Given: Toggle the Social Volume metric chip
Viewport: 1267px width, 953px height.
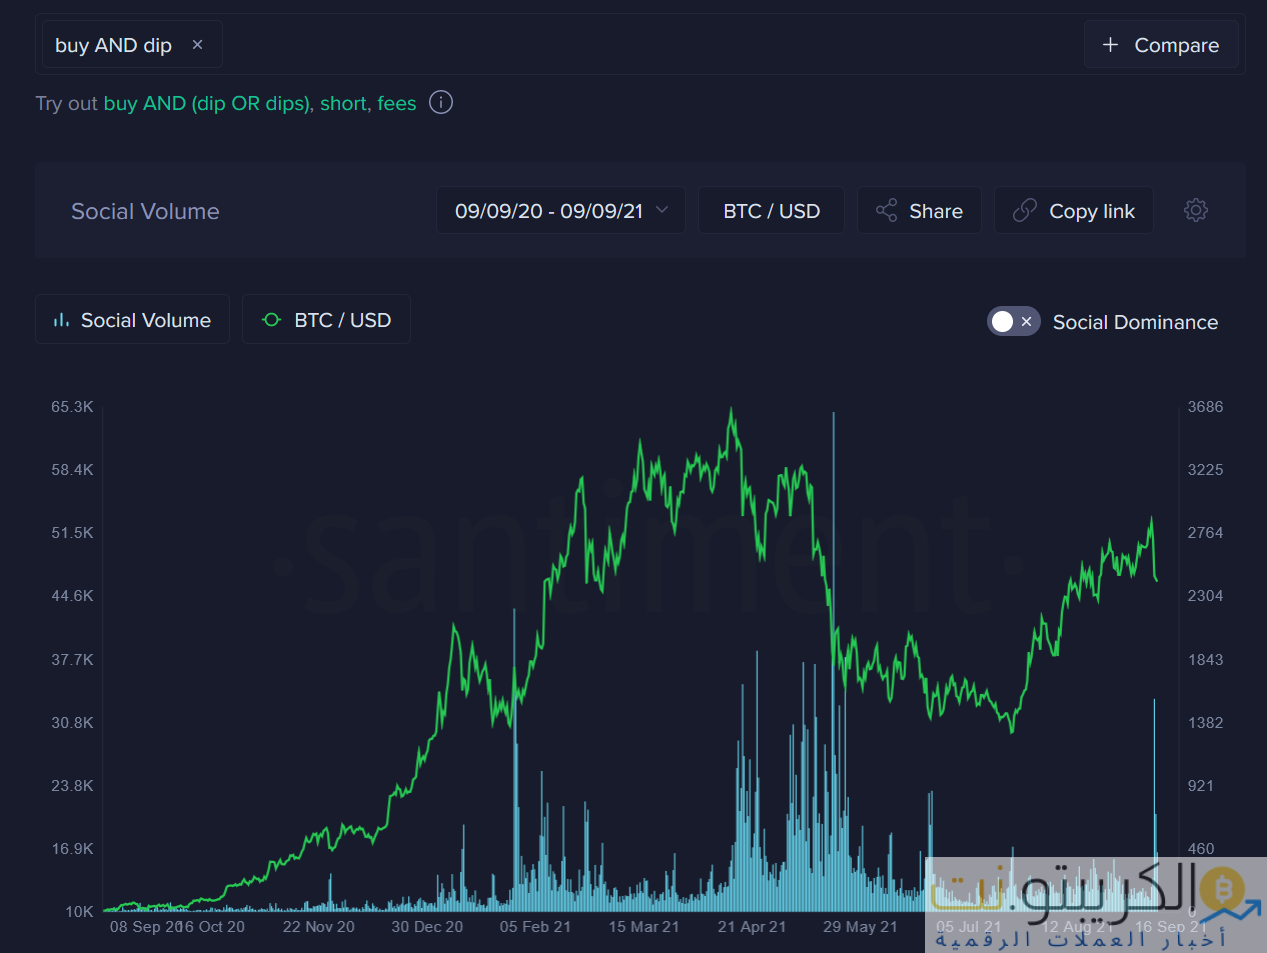Looking at the screenshot, I should click(133, 320).
